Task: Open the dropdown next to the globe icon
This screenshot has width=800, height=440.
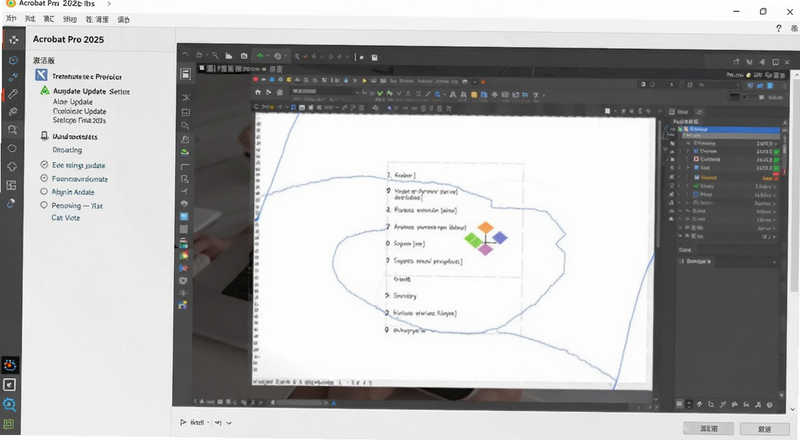Action: 285,56
